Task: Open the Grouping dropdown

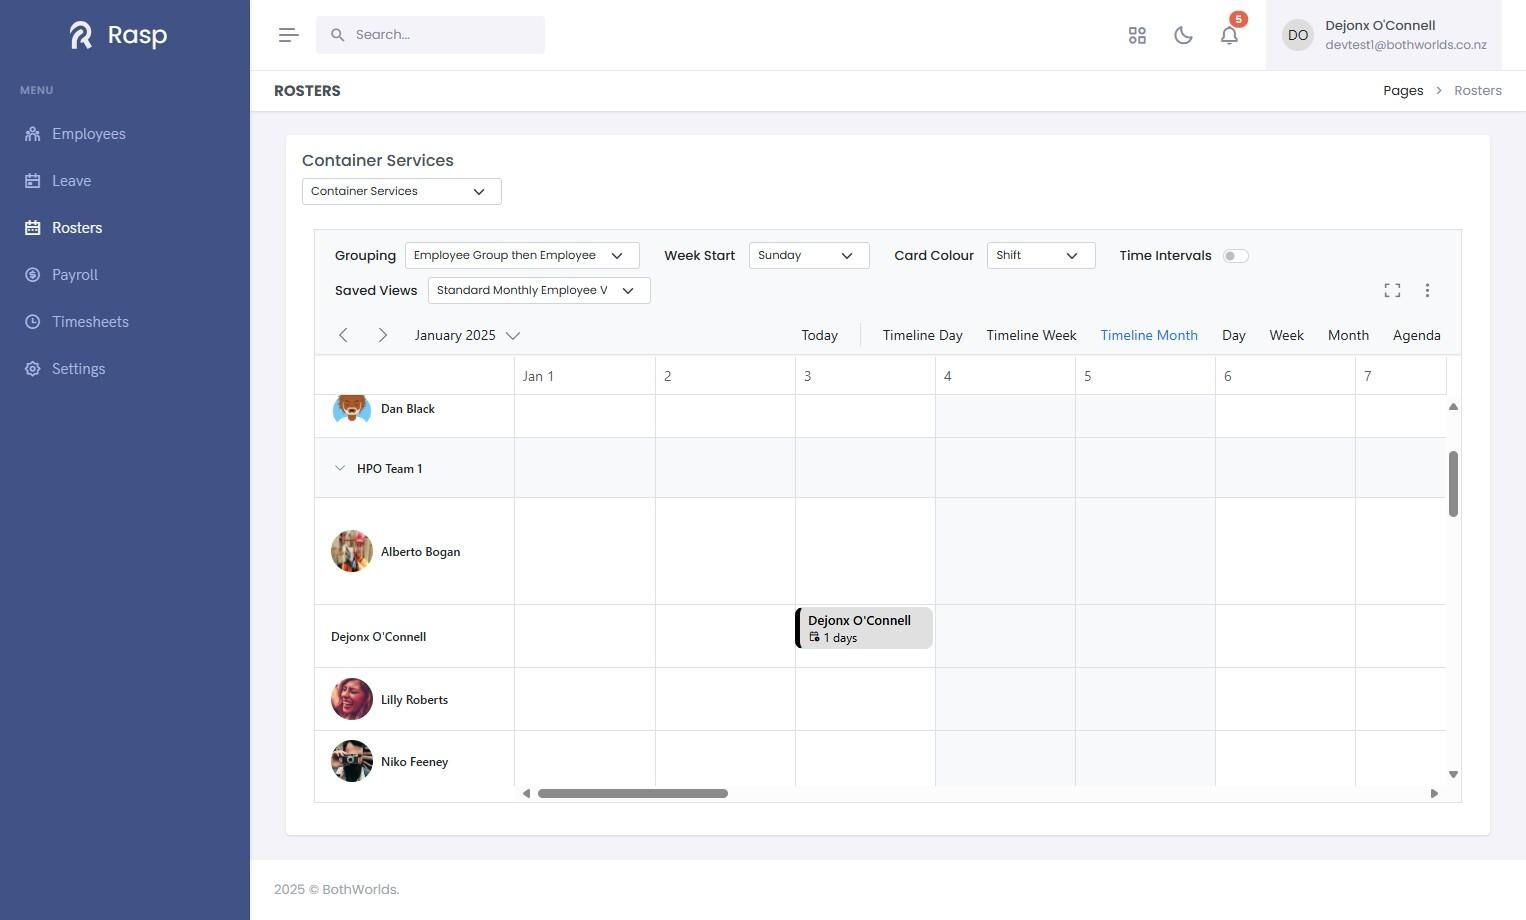Action: [x=522, y=255]
